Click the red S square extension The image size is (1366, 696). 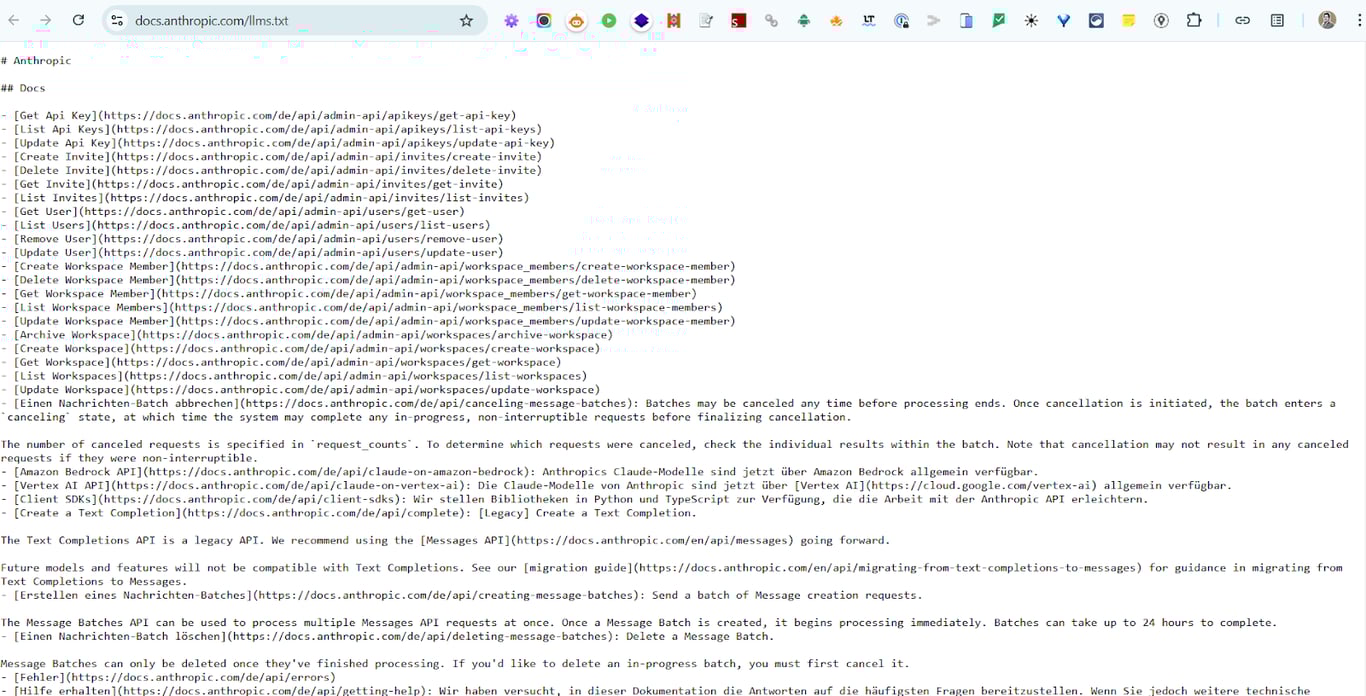(x=738, y=20)
